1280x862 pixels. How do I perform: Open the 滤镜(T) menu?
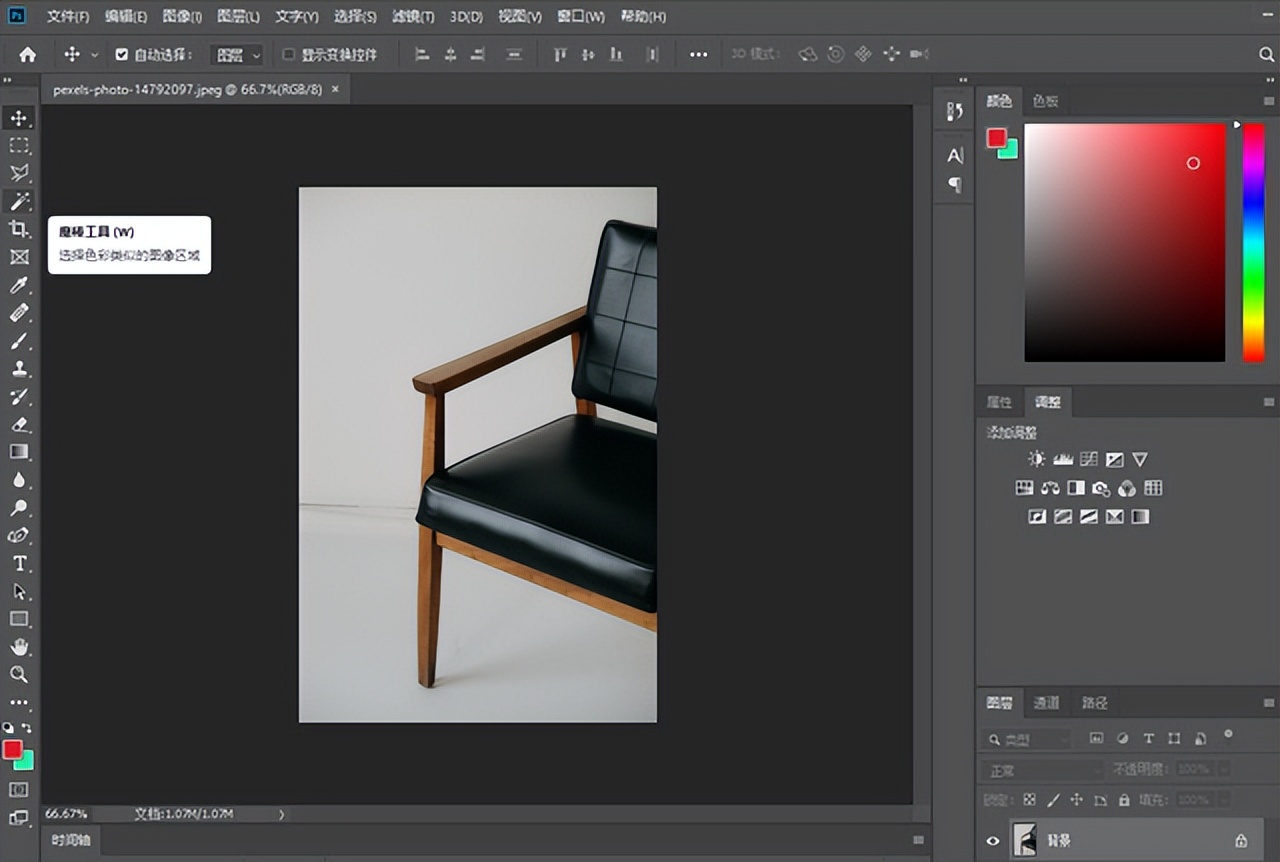pyautogui.click(x=413, y=17)
